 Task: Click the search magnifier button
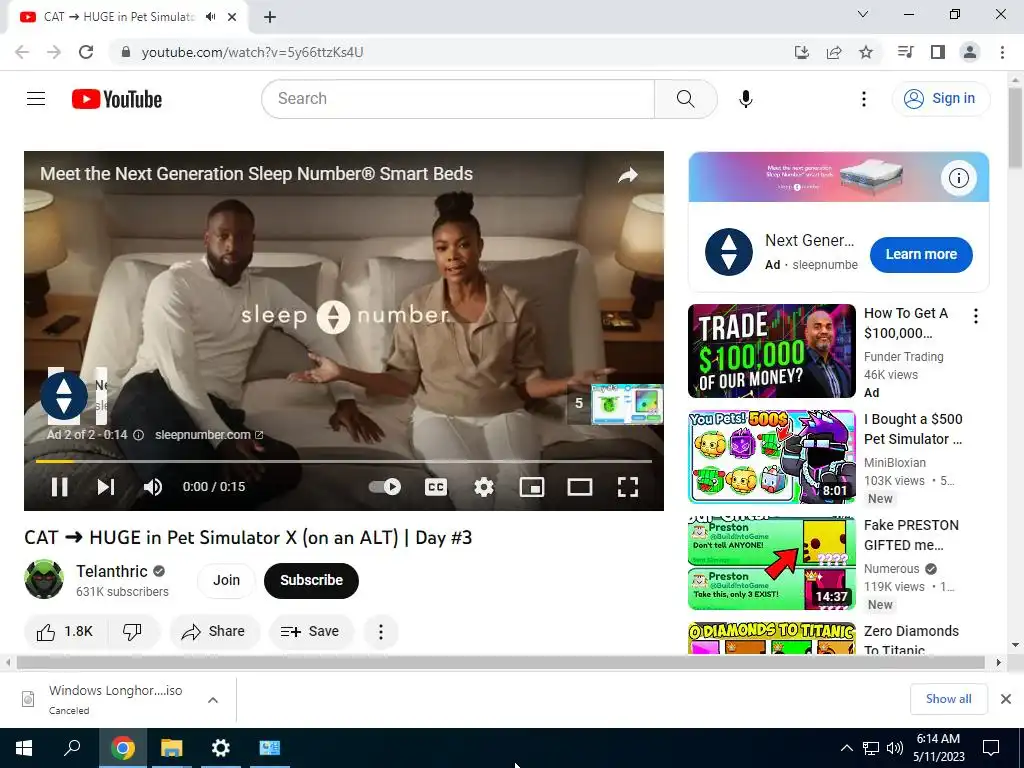pos(686,99)
